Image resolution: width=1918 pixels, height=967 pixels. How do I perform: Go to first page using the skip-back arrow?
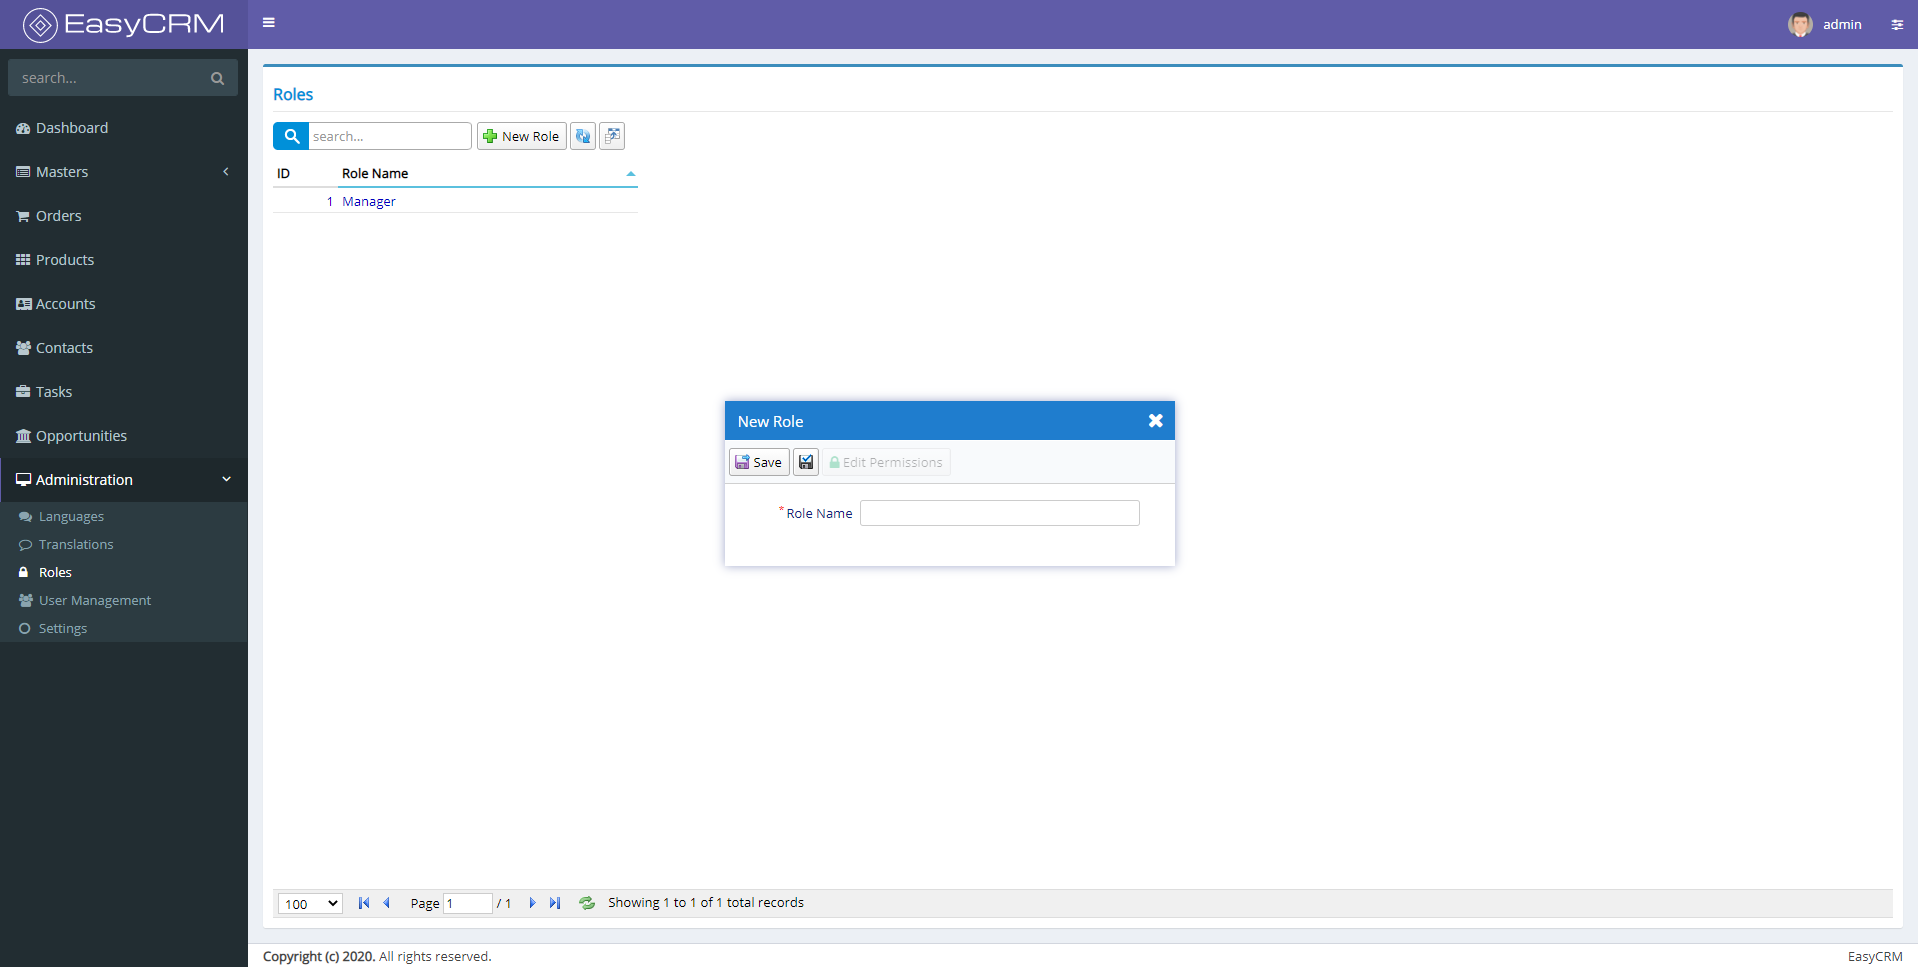coord(363,903)
